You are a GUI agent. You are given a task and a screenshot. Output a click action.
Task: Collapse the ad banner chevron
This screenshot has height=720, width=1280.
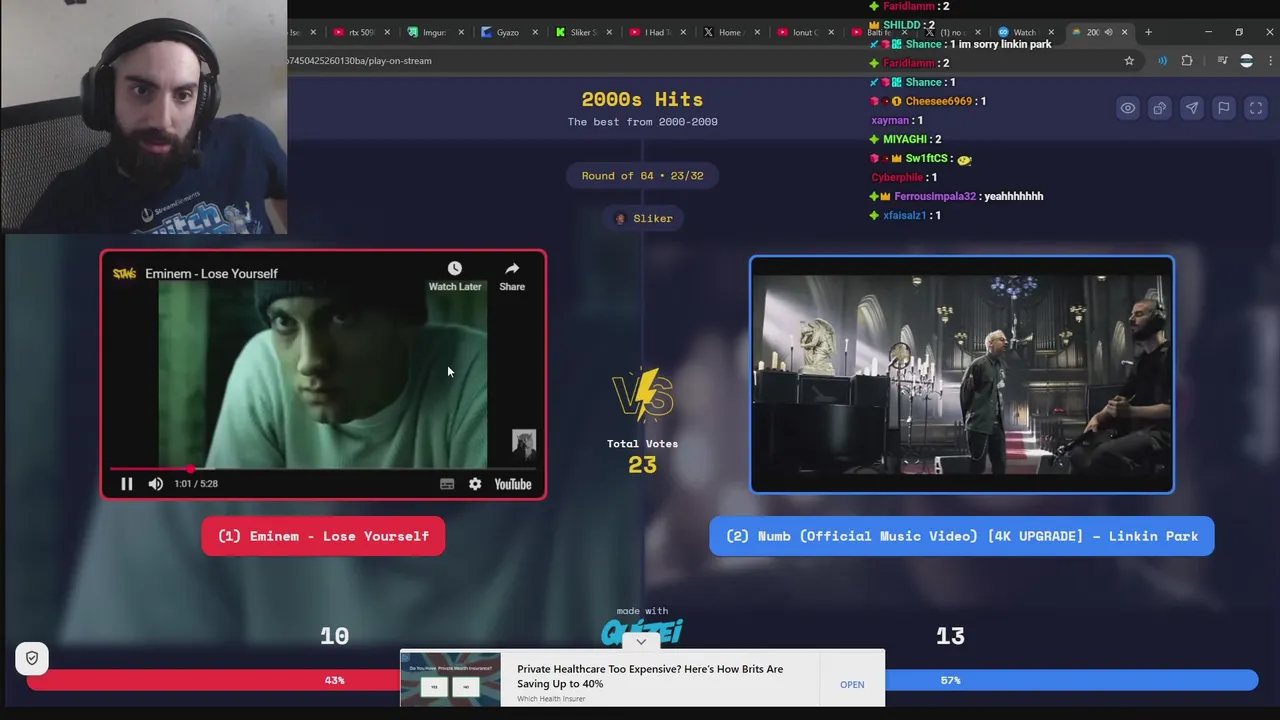tap(641, 642)
